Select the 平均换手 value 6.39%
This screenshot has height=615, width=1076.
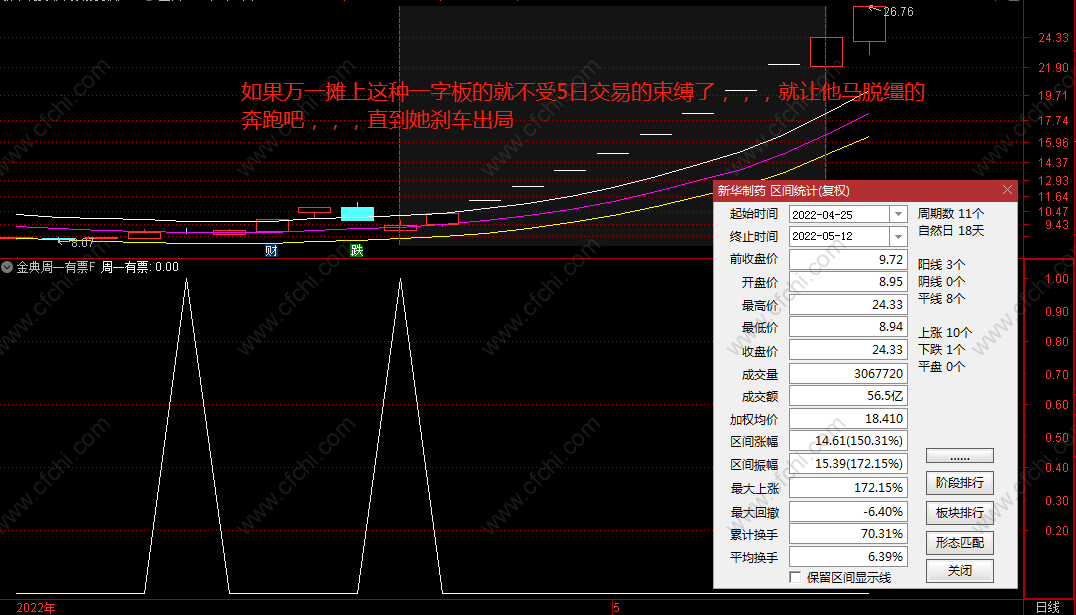click(848, 557)
